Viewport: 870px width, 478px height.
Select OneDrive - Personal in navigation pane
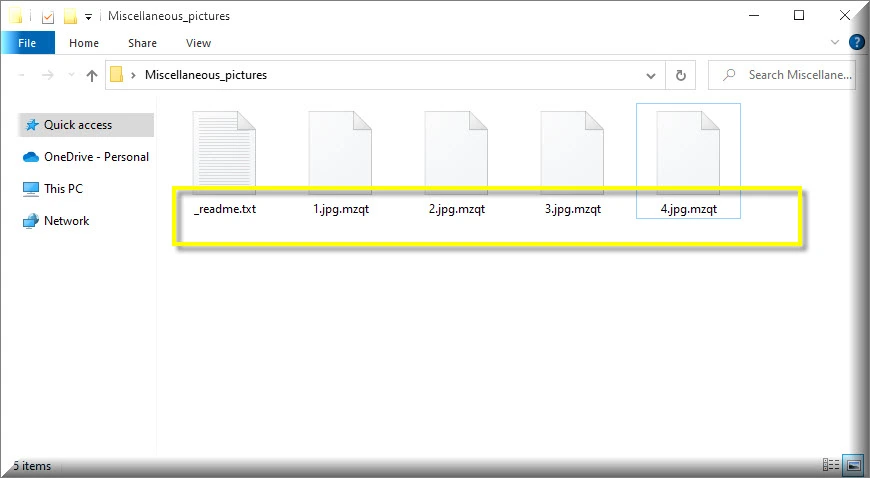pos(85,157)
